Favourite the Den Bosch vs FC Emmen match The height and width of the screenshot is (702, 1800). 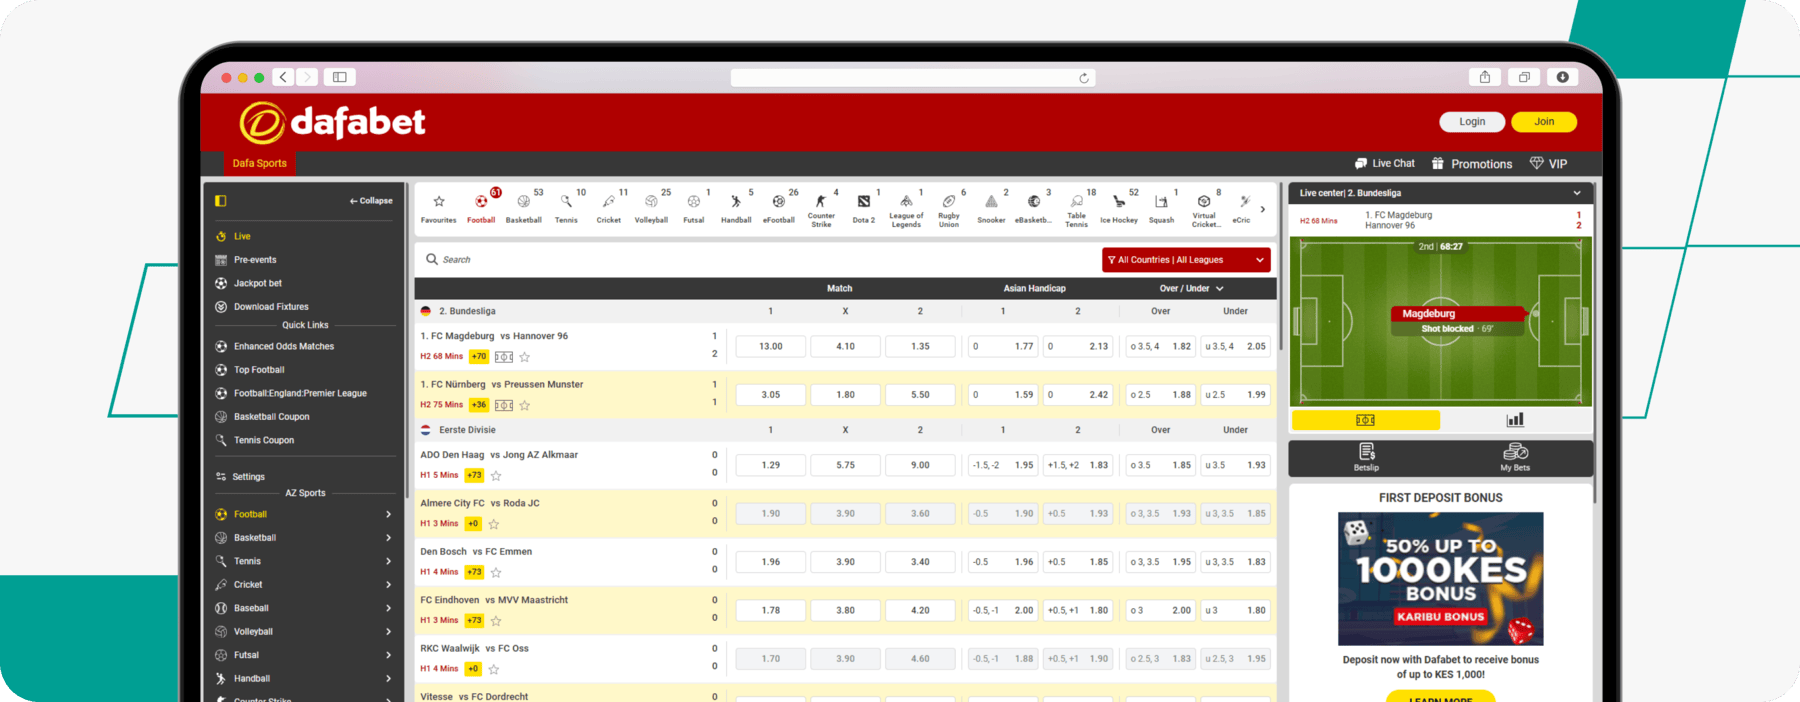point(496,572)
